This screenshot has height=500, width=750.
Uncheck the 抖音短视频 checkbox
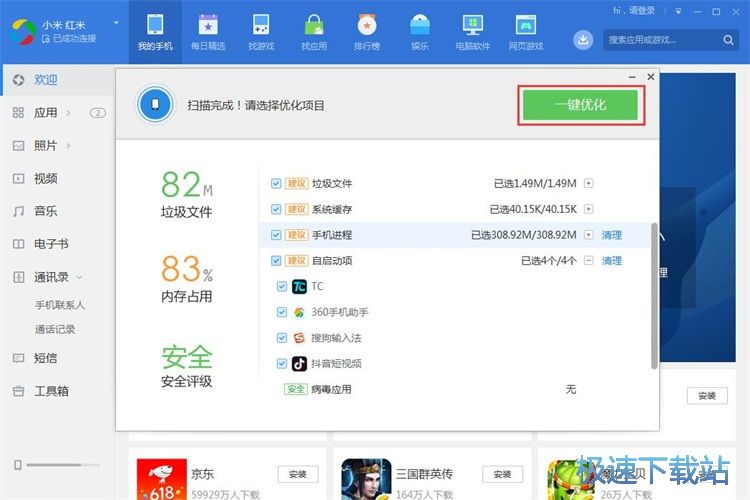tap(282, 364)
